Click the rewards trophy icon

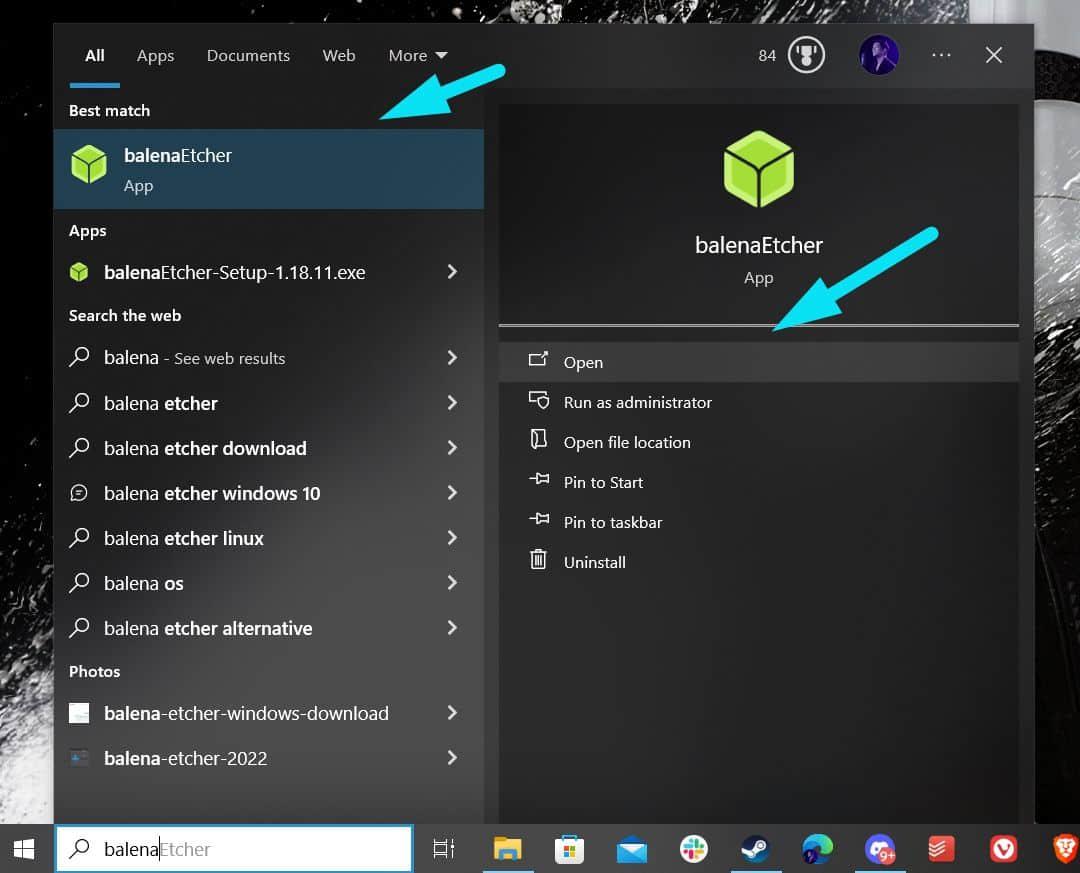click(x=806, y=55)
